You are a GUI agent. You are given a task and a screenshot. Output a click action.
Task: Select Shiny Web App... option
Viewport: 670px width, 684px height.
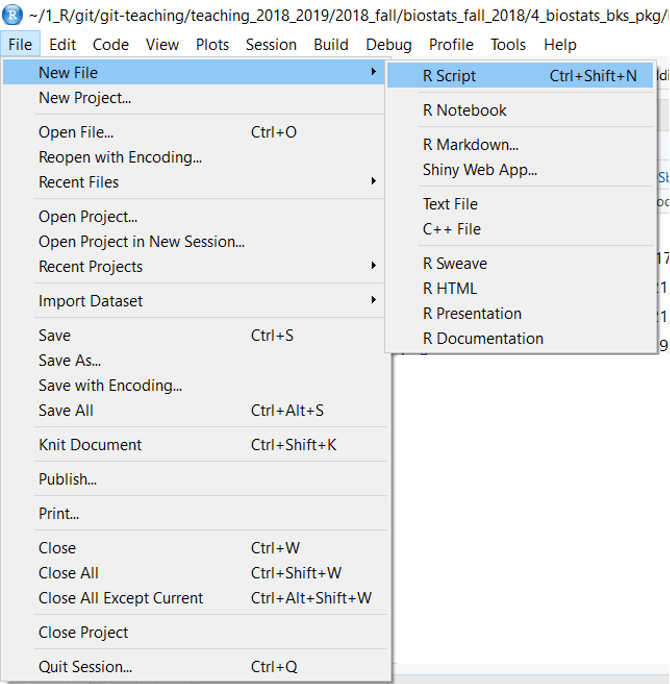pyautogui.click(x=520, y=170)
